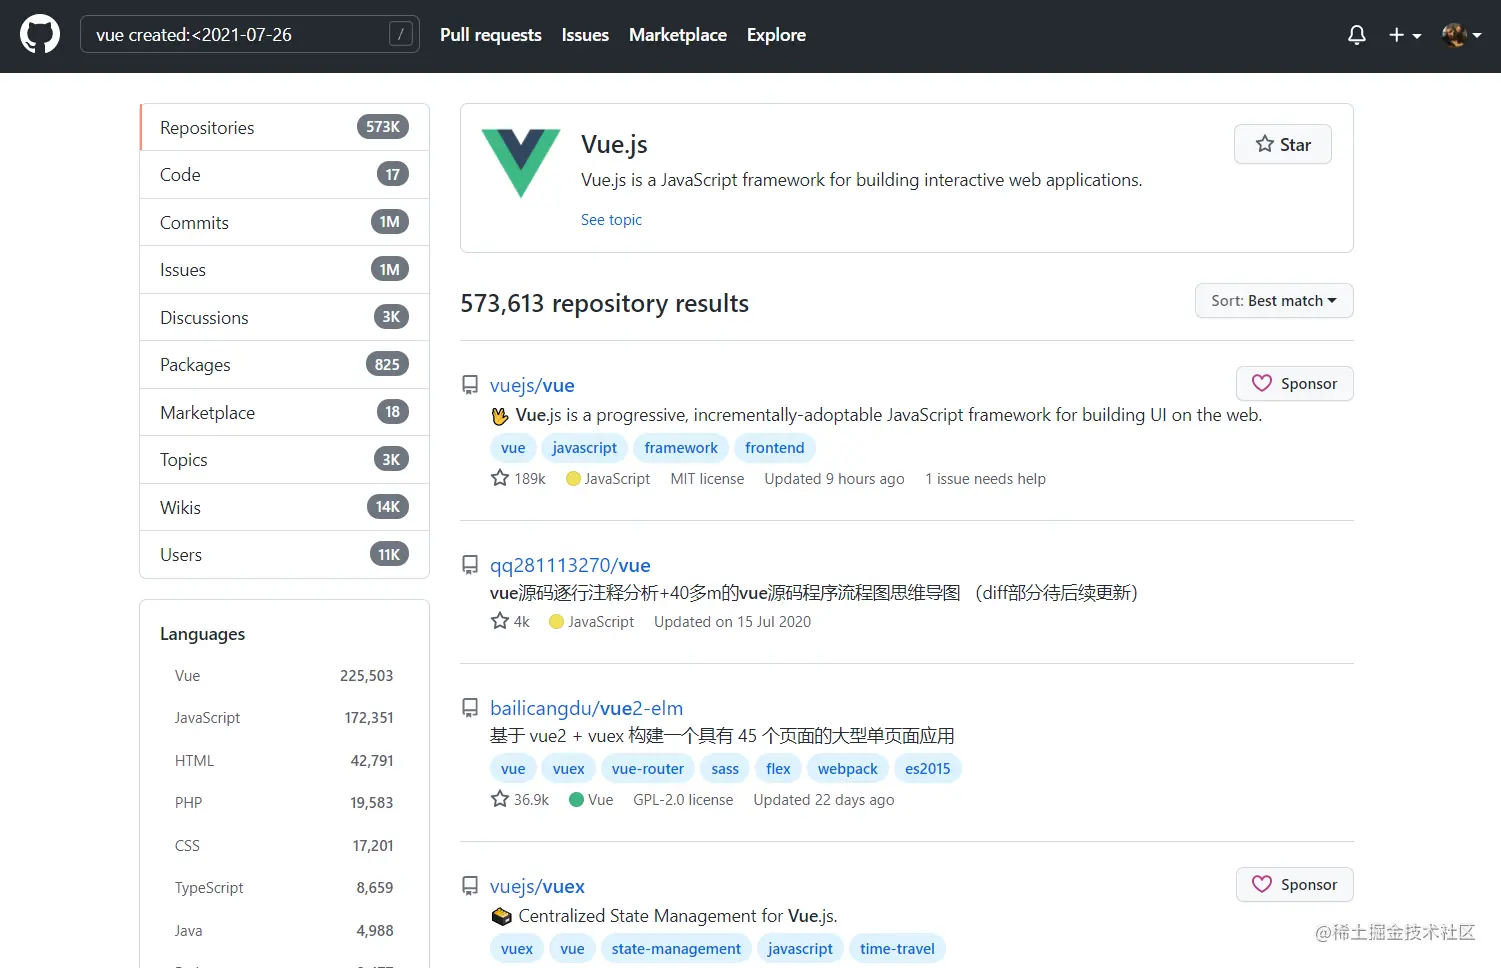The height and width of the screenshot is (968, 1501).
Task: Click the slash shortcut key icon in search
Action: 400,35
